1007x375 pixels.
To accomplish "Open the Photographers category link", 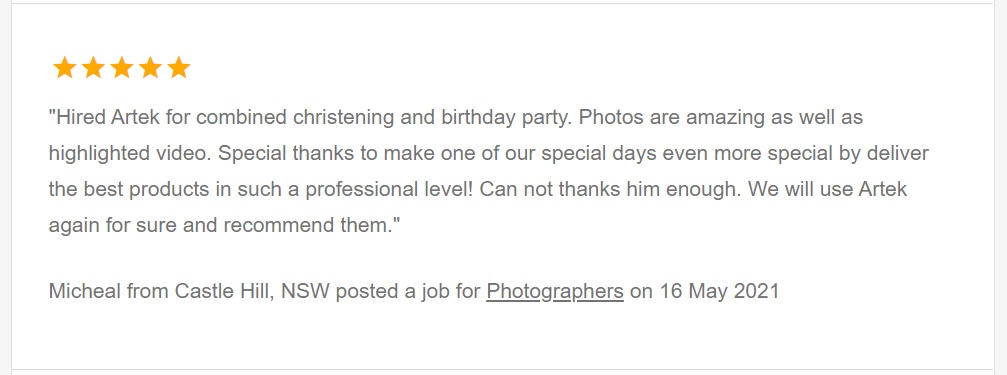I will click(x=555, y=291).
